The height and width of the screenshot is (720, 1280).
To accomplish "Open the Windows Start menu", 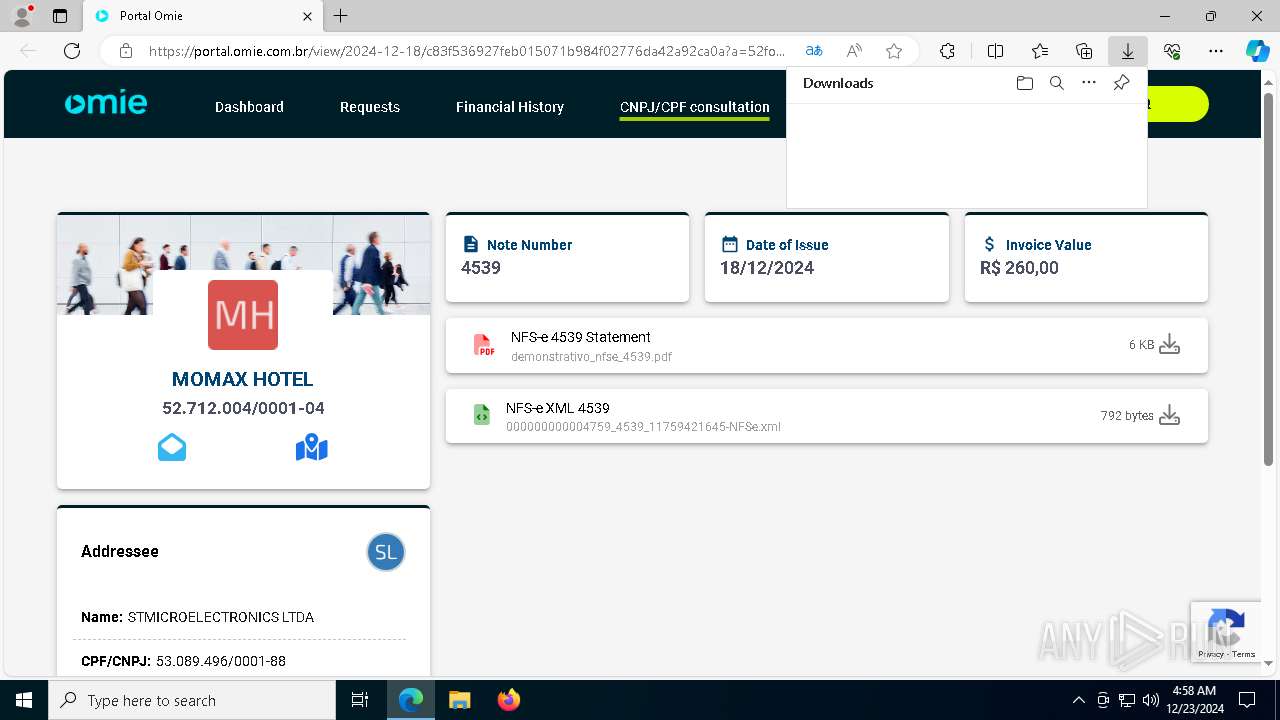I will (x=24, y=700).
